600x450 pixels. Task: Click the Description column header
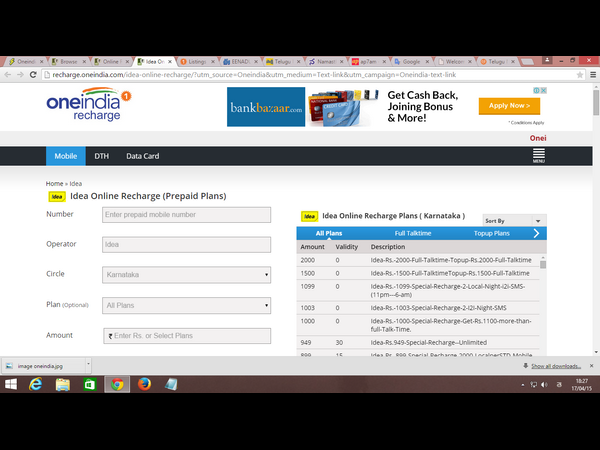[388, 247]
